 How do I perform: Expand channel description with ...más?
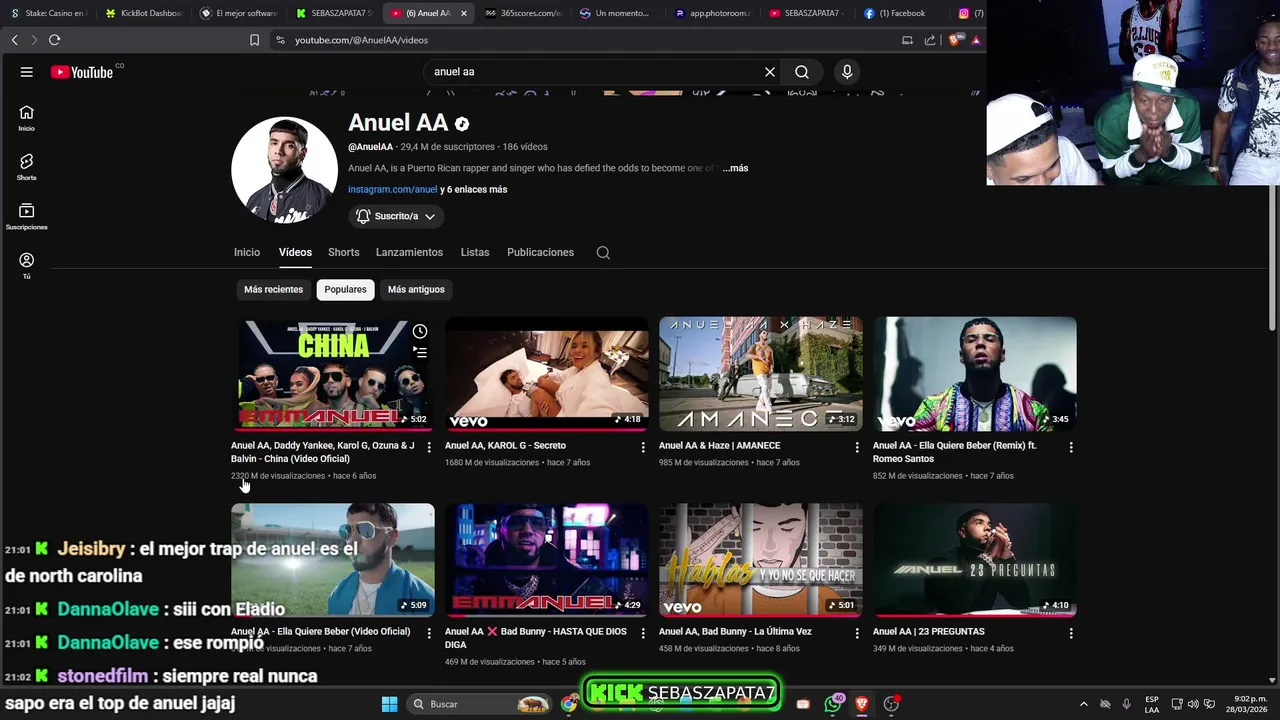[x=735, y=168]
